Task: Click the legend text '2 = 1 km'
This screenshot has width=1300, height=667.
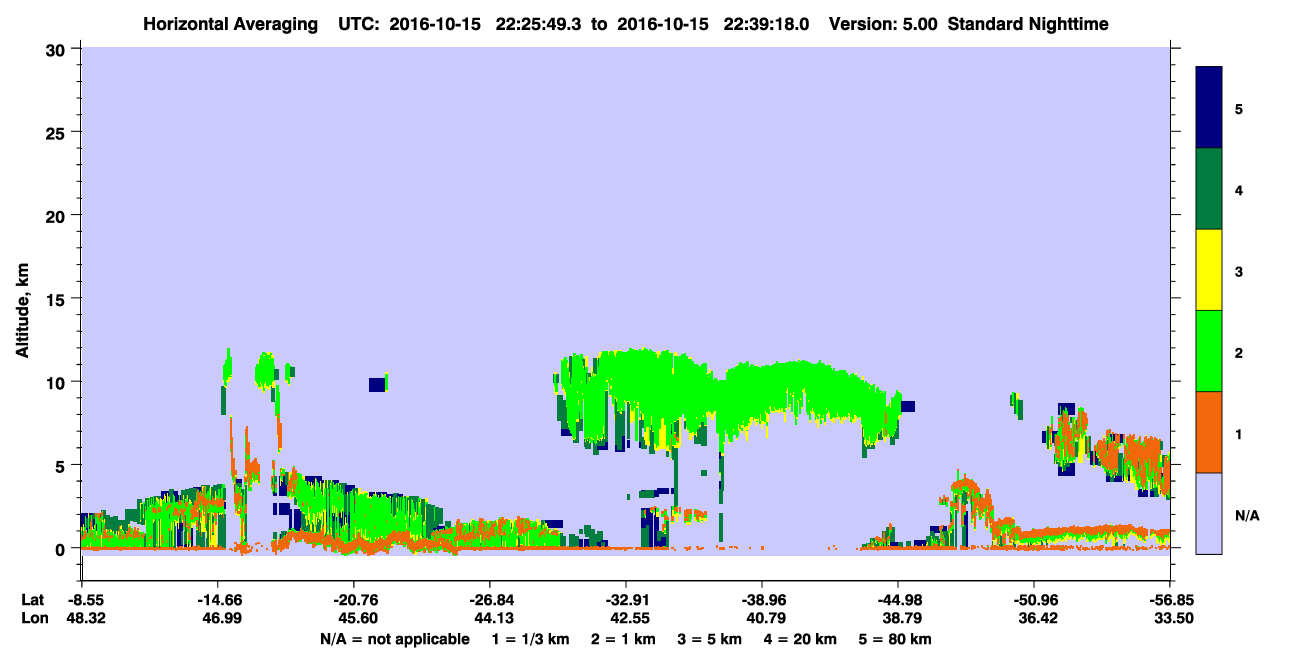Action: (x=621, y=639)
